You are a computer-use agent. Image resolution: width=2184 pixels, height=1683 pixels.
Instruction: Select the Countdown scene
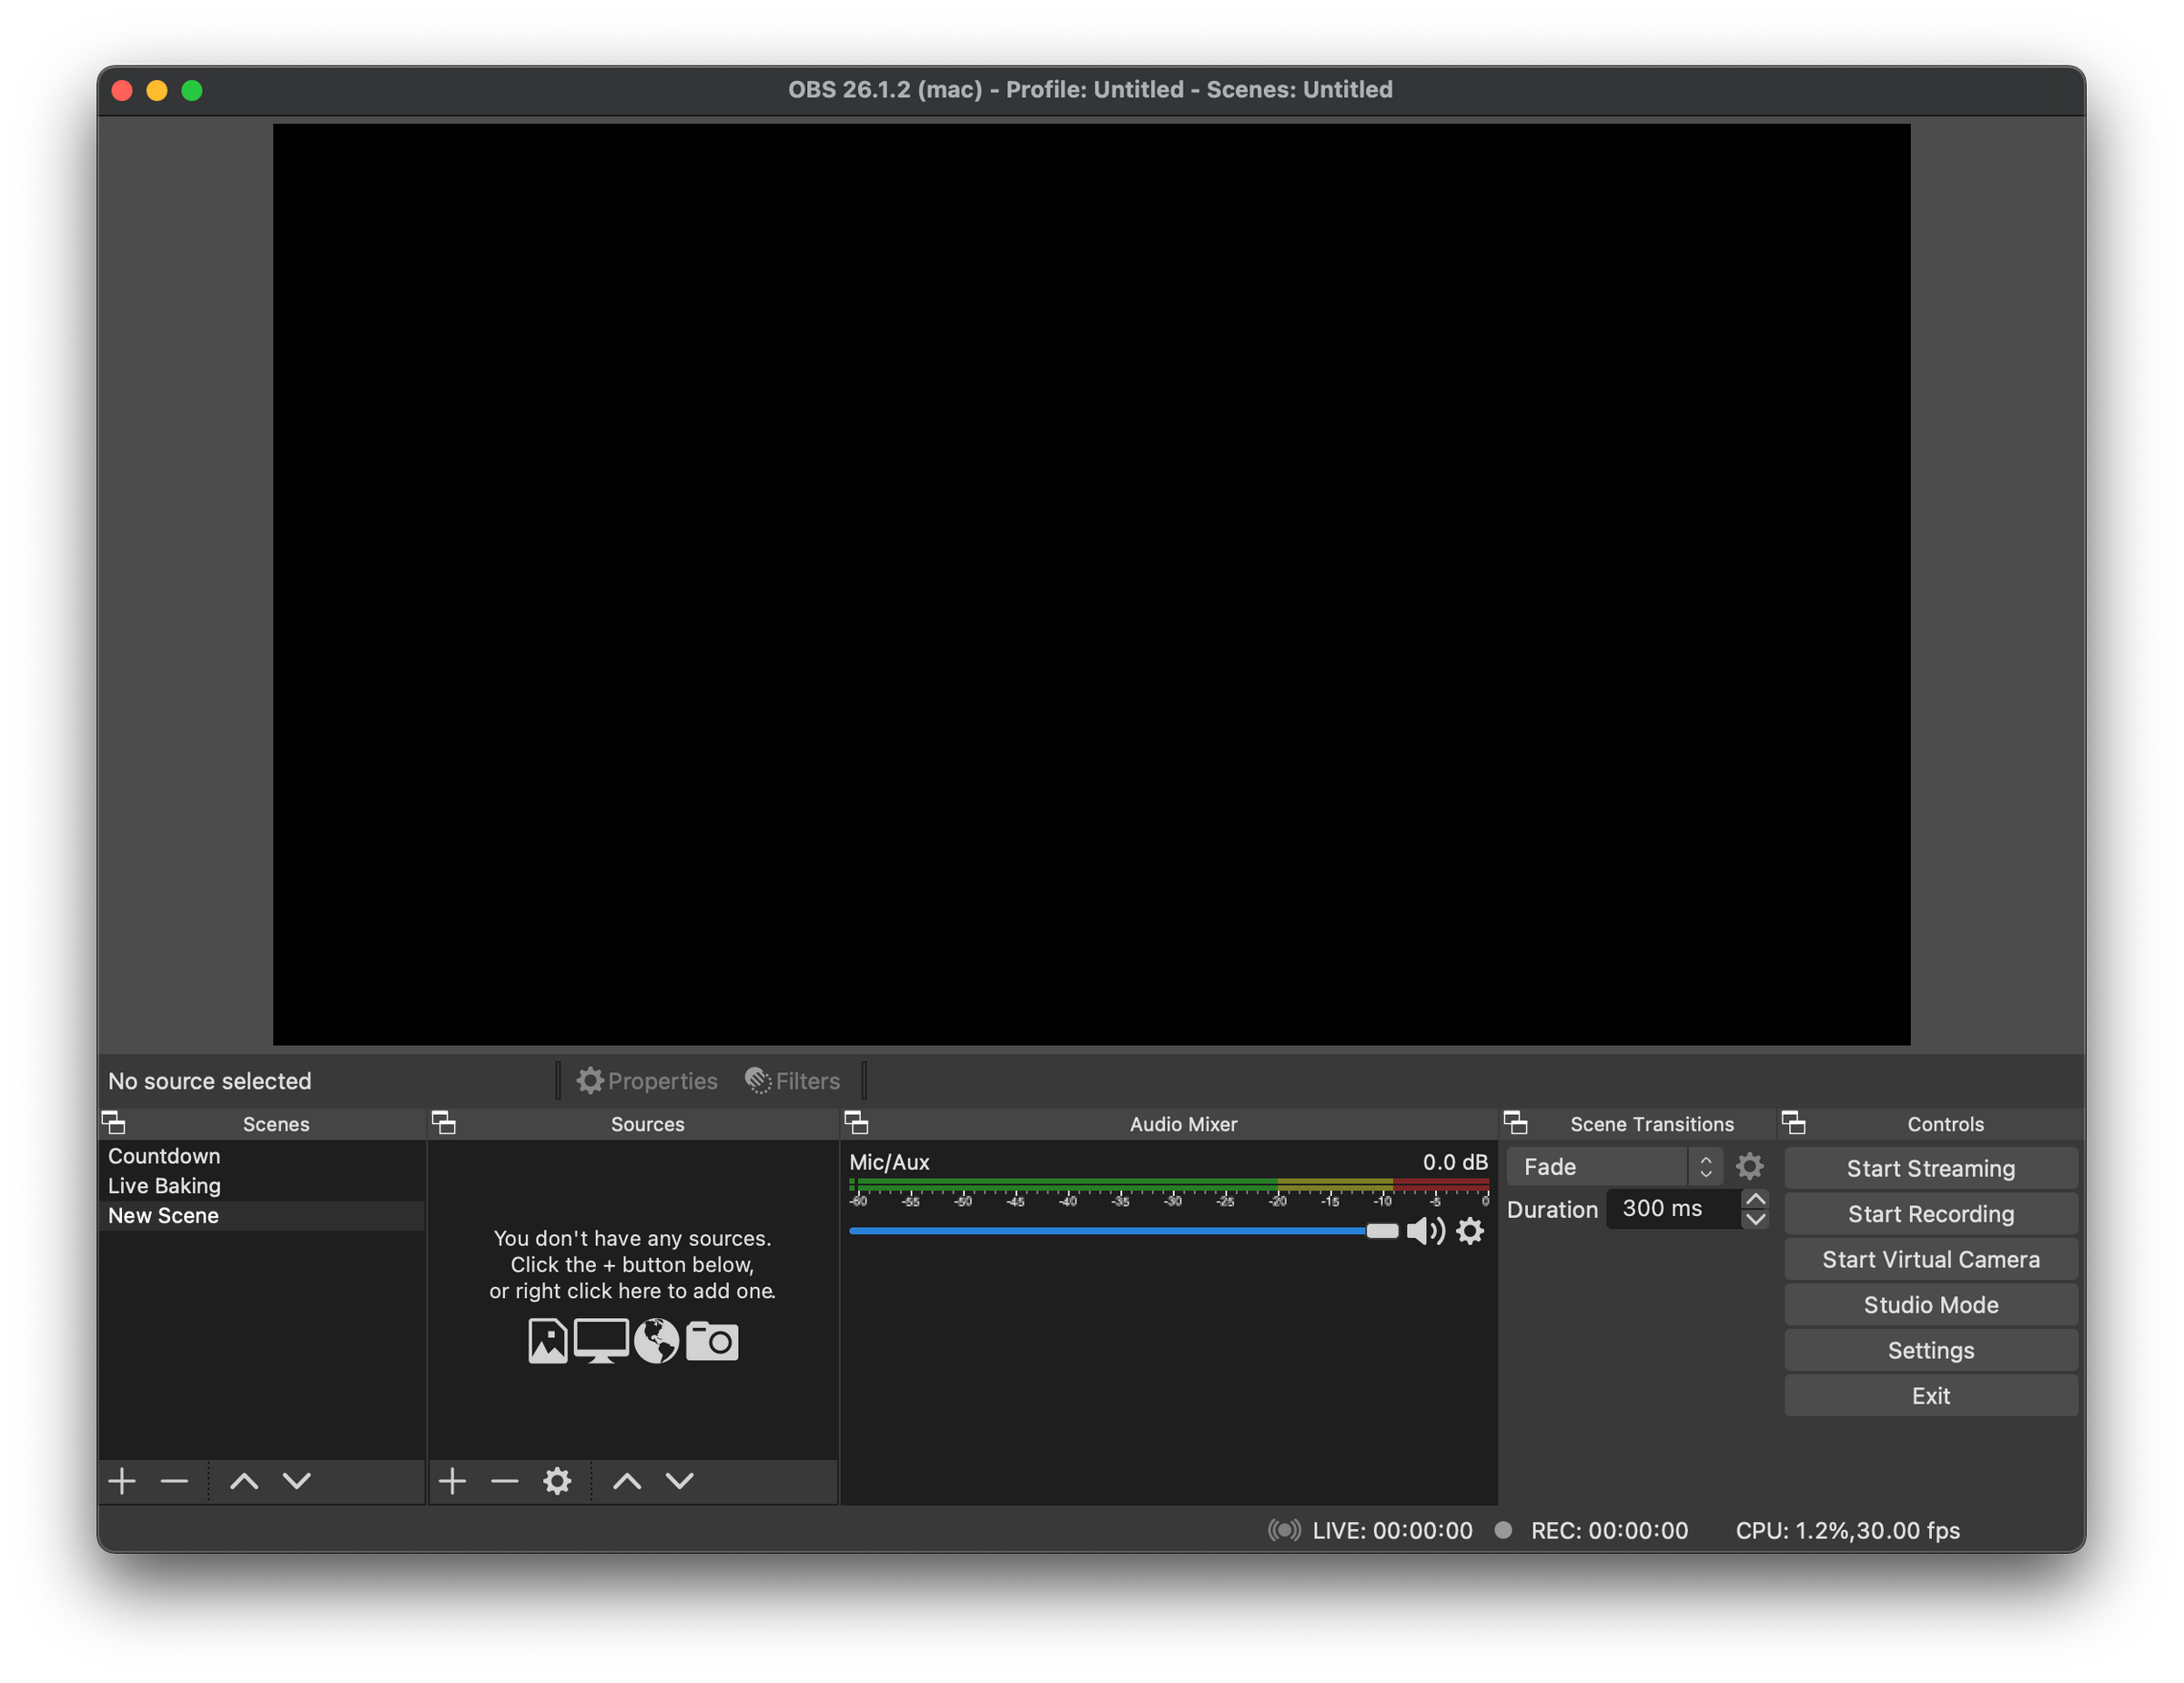(165, 1154)
